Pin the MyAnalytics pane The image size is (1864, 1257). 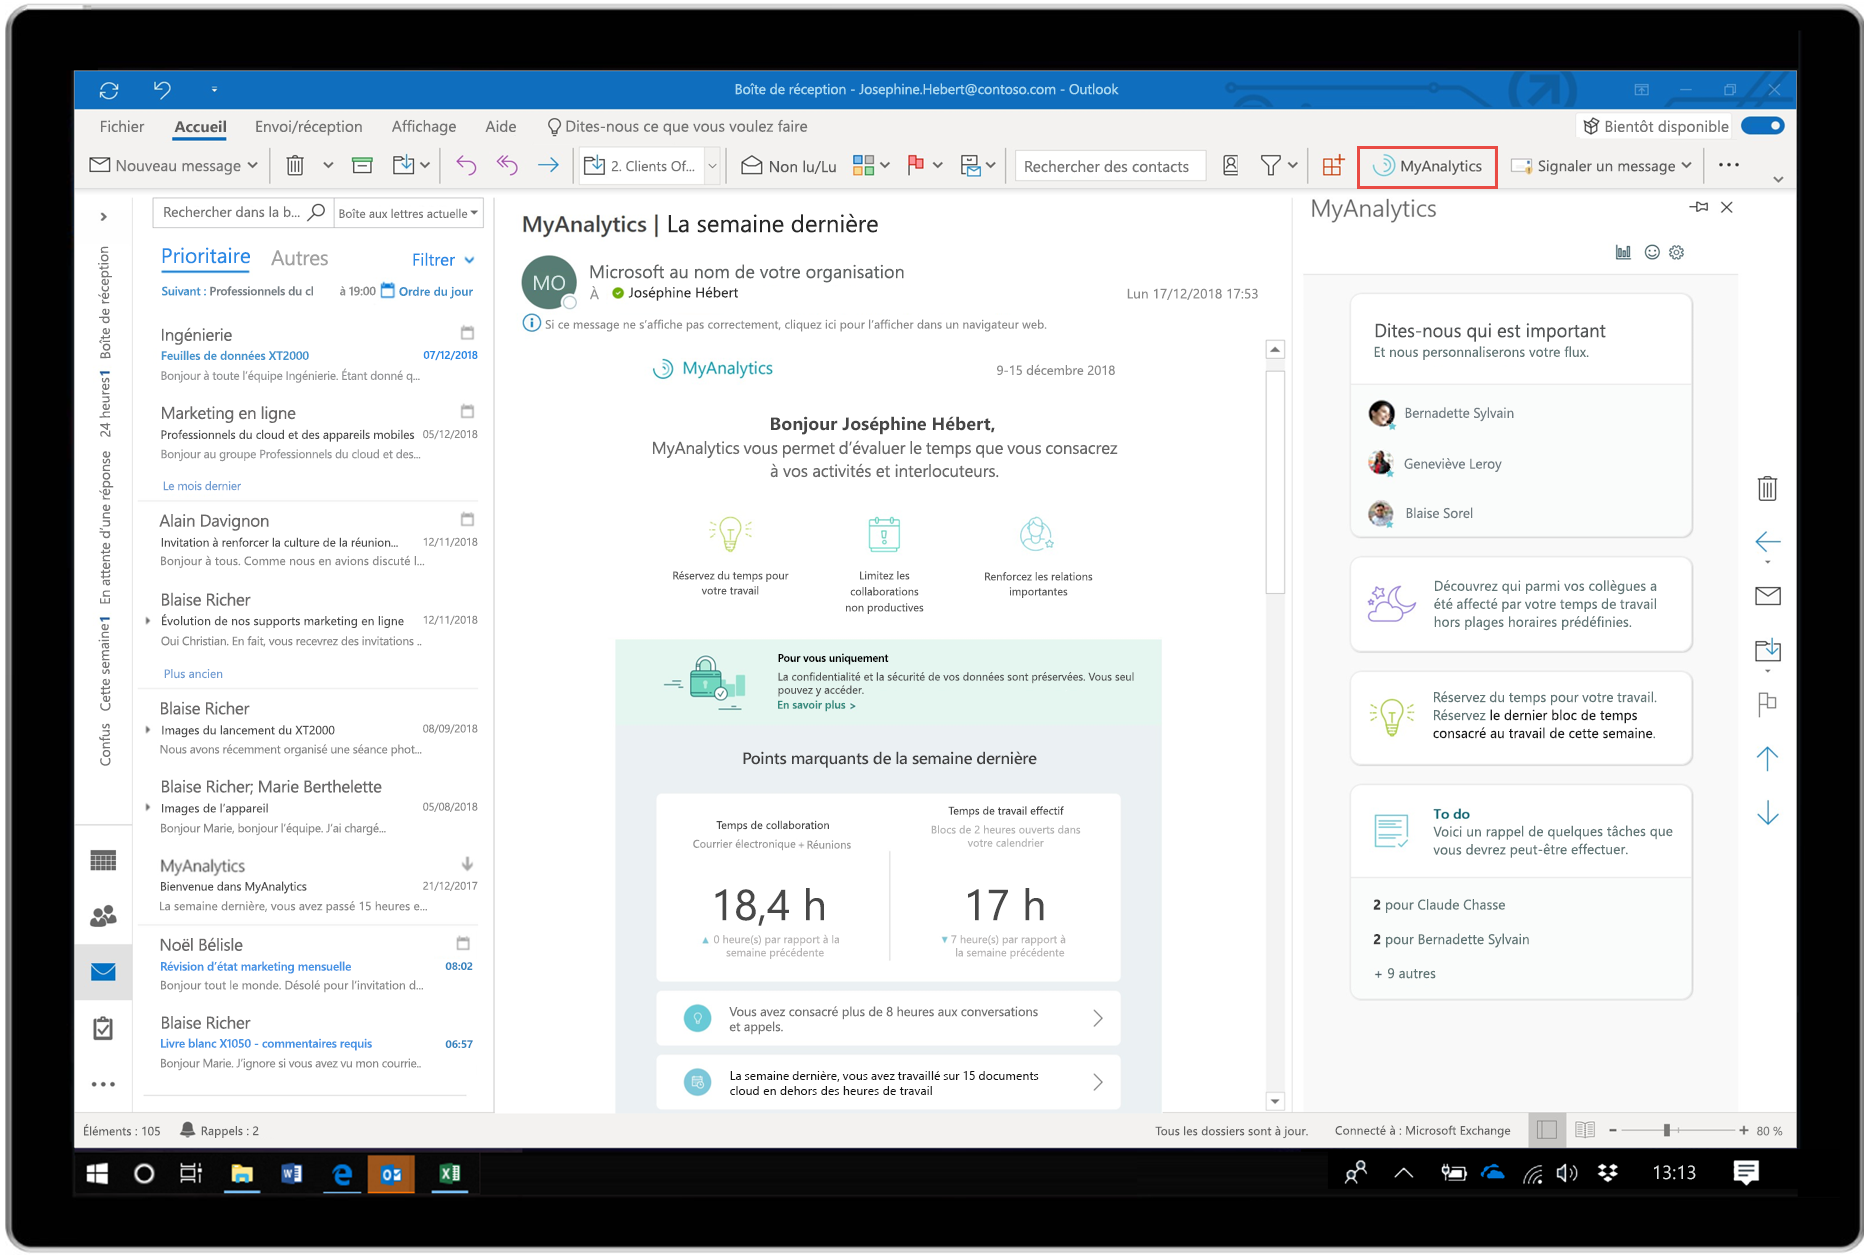[x=1700, y=207]
